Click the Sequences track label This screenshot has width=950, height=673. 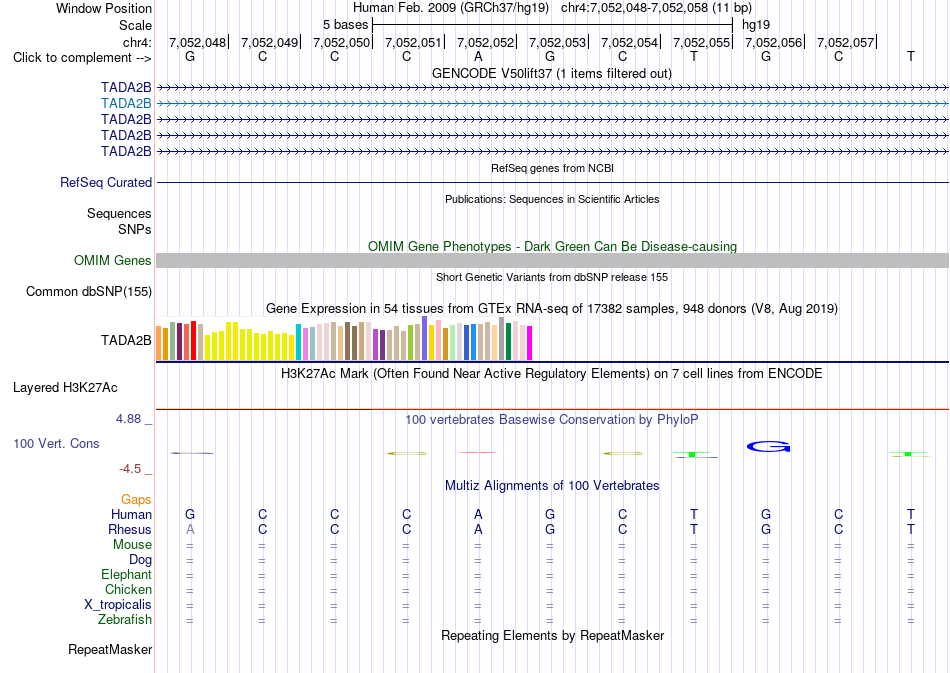(x=119, y=213)
